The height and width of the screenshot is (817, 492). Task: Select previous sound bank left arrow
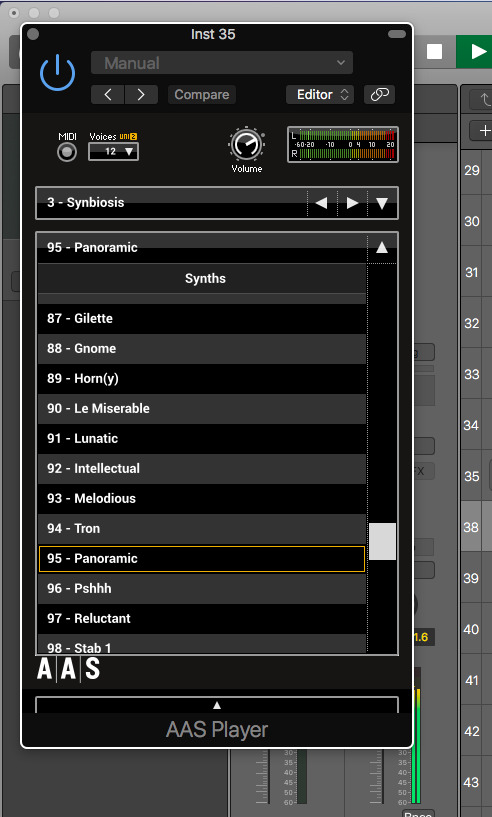[x=322, y=203]
